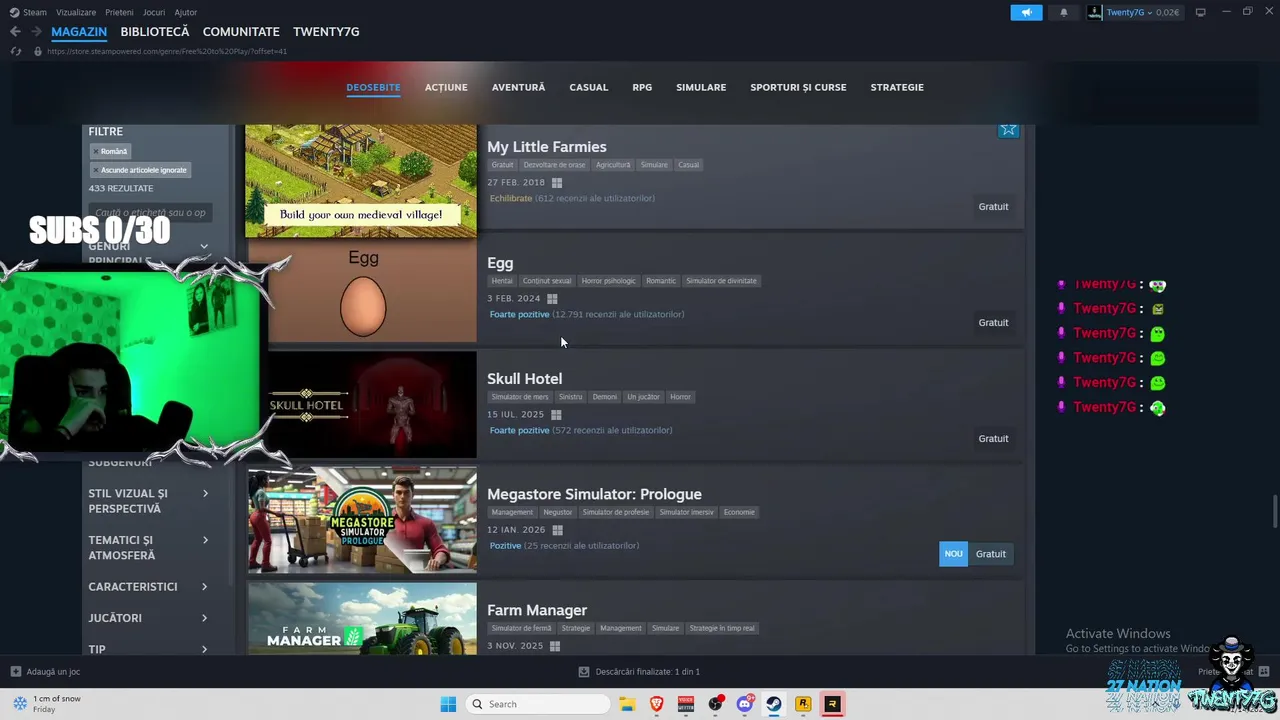Switch to Big Picture mode monitor icon

coord(1200,12)
